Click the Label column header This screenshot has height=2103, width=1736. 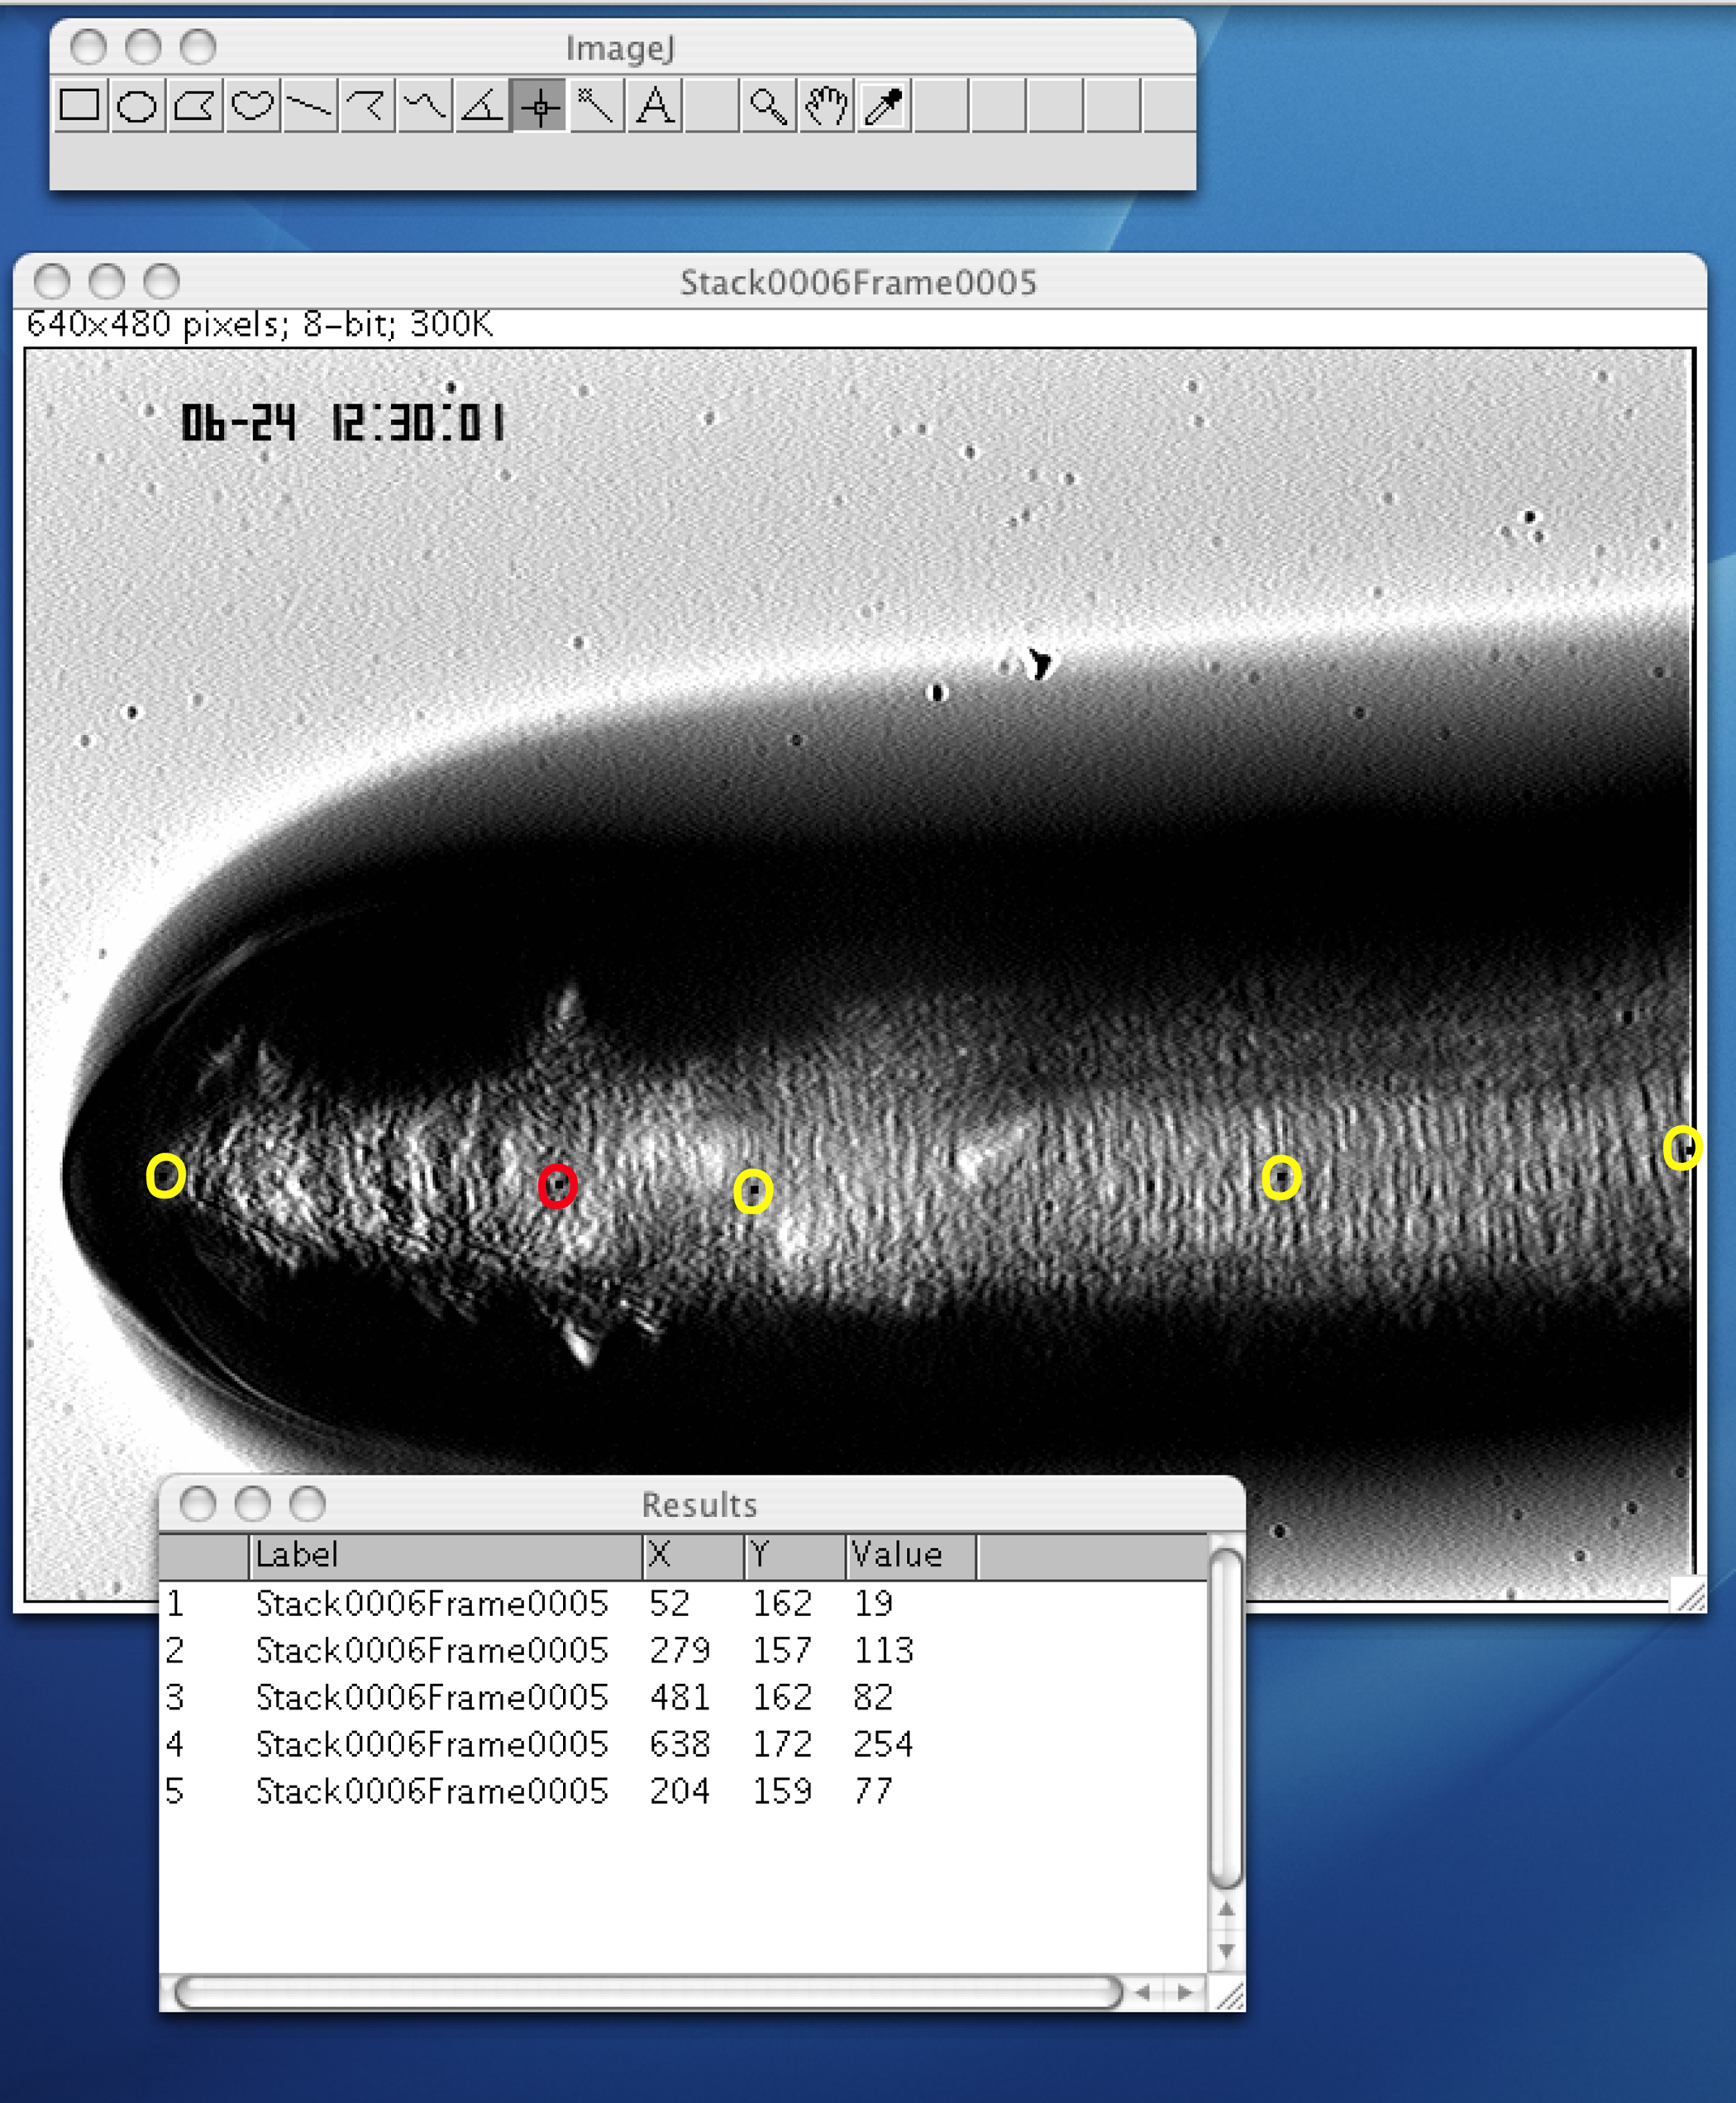coord(444,1555)
